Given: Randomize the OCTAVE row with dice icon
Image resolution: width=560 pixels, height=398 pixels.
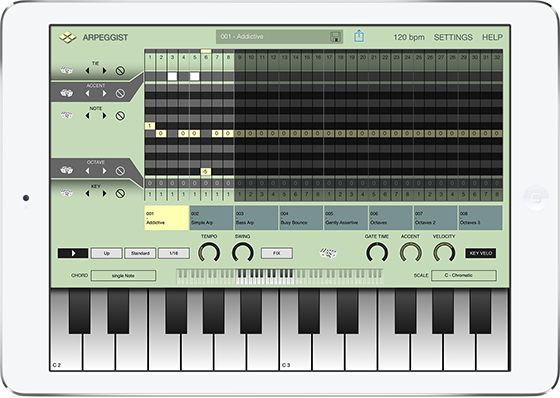Looking at the screenshot, I should [66, 170].
